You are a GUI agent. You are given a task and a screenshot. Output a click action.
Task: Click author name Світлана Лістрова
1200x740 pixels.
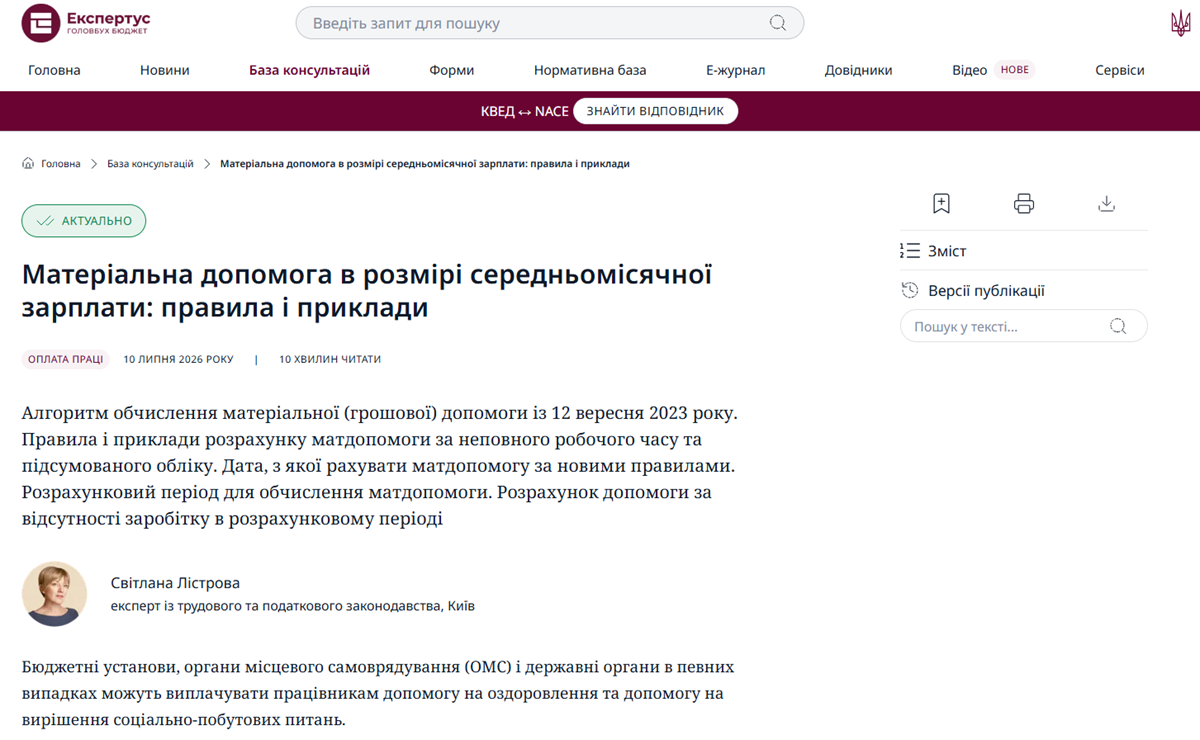176,583
